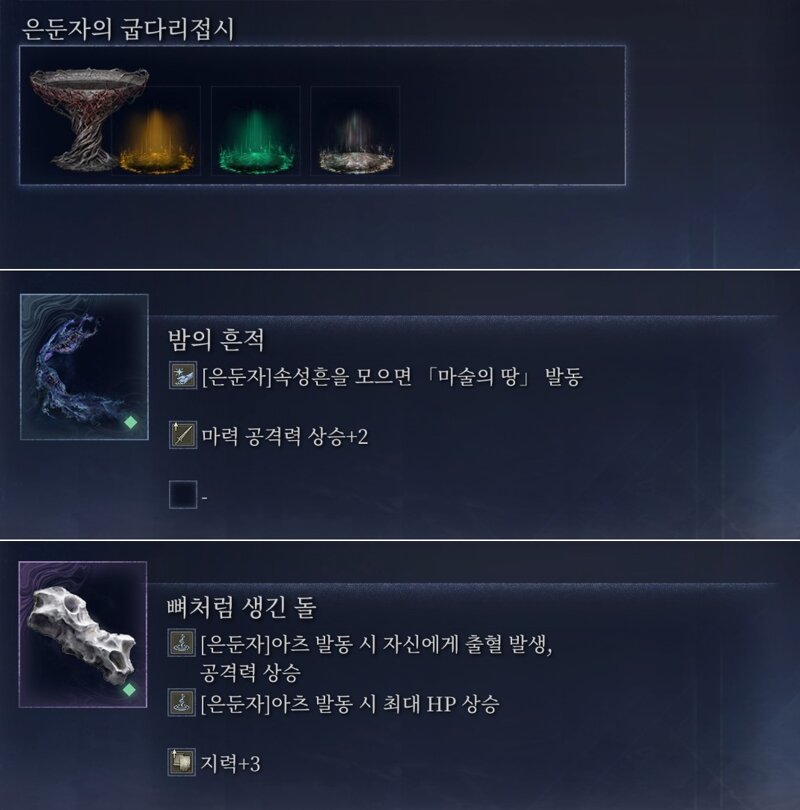Select the 마력 공격력 상승+2 effect text
The height and width of the screenshot is (810, 800).
[285, 437]
